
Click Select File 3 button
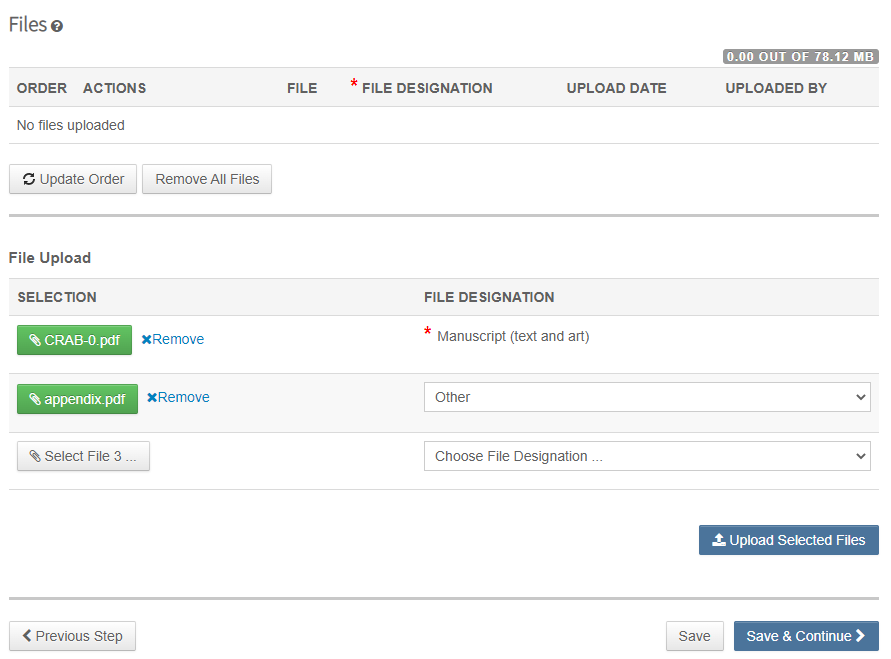pyautogui.click(x=84, y=456)
